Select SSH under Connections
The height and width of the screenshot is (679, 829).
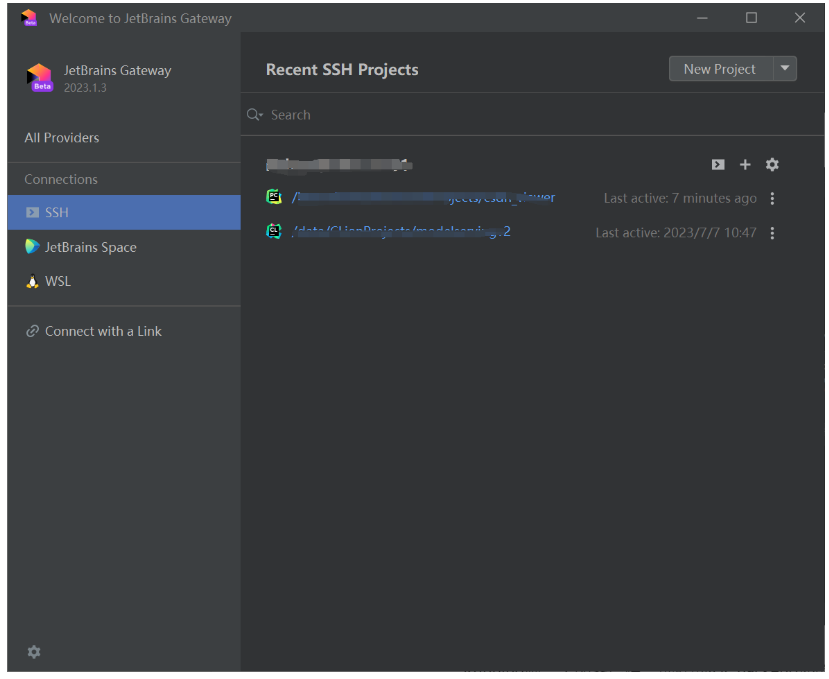pyautogui.click(x=56, y=213)
